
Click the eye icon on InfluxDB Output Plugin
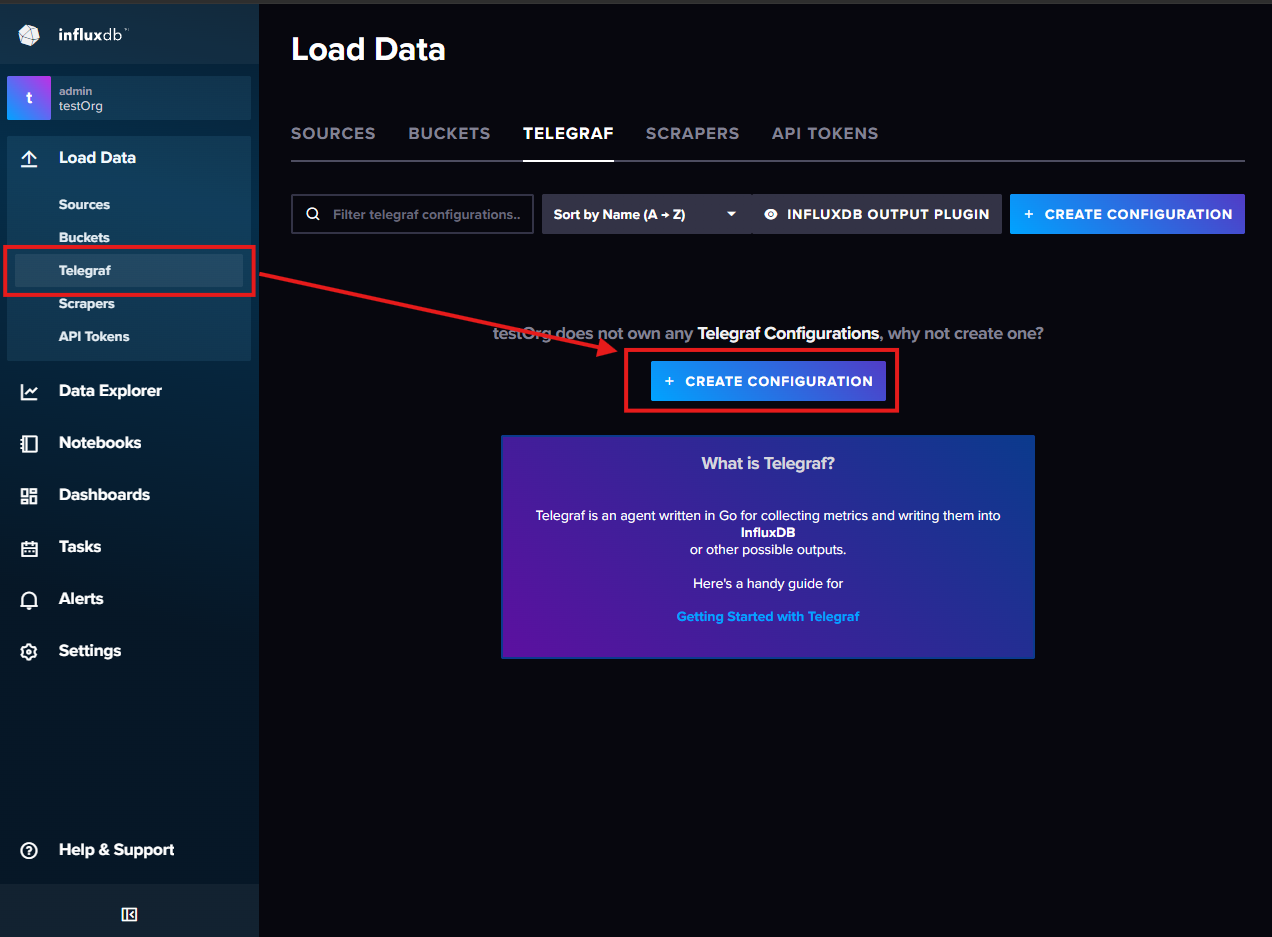(770, 214)
